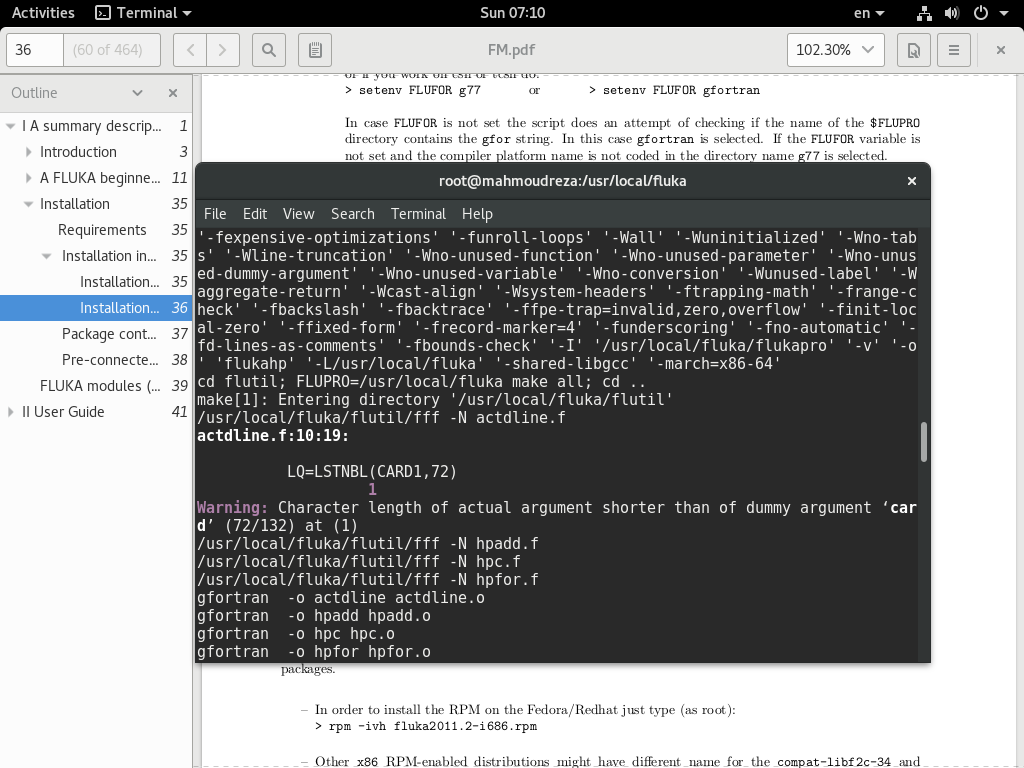Open GNOME Activities overview
The width and height of the screenshot is (1024, 768).
pyautogui.click(x=43, y=13)
